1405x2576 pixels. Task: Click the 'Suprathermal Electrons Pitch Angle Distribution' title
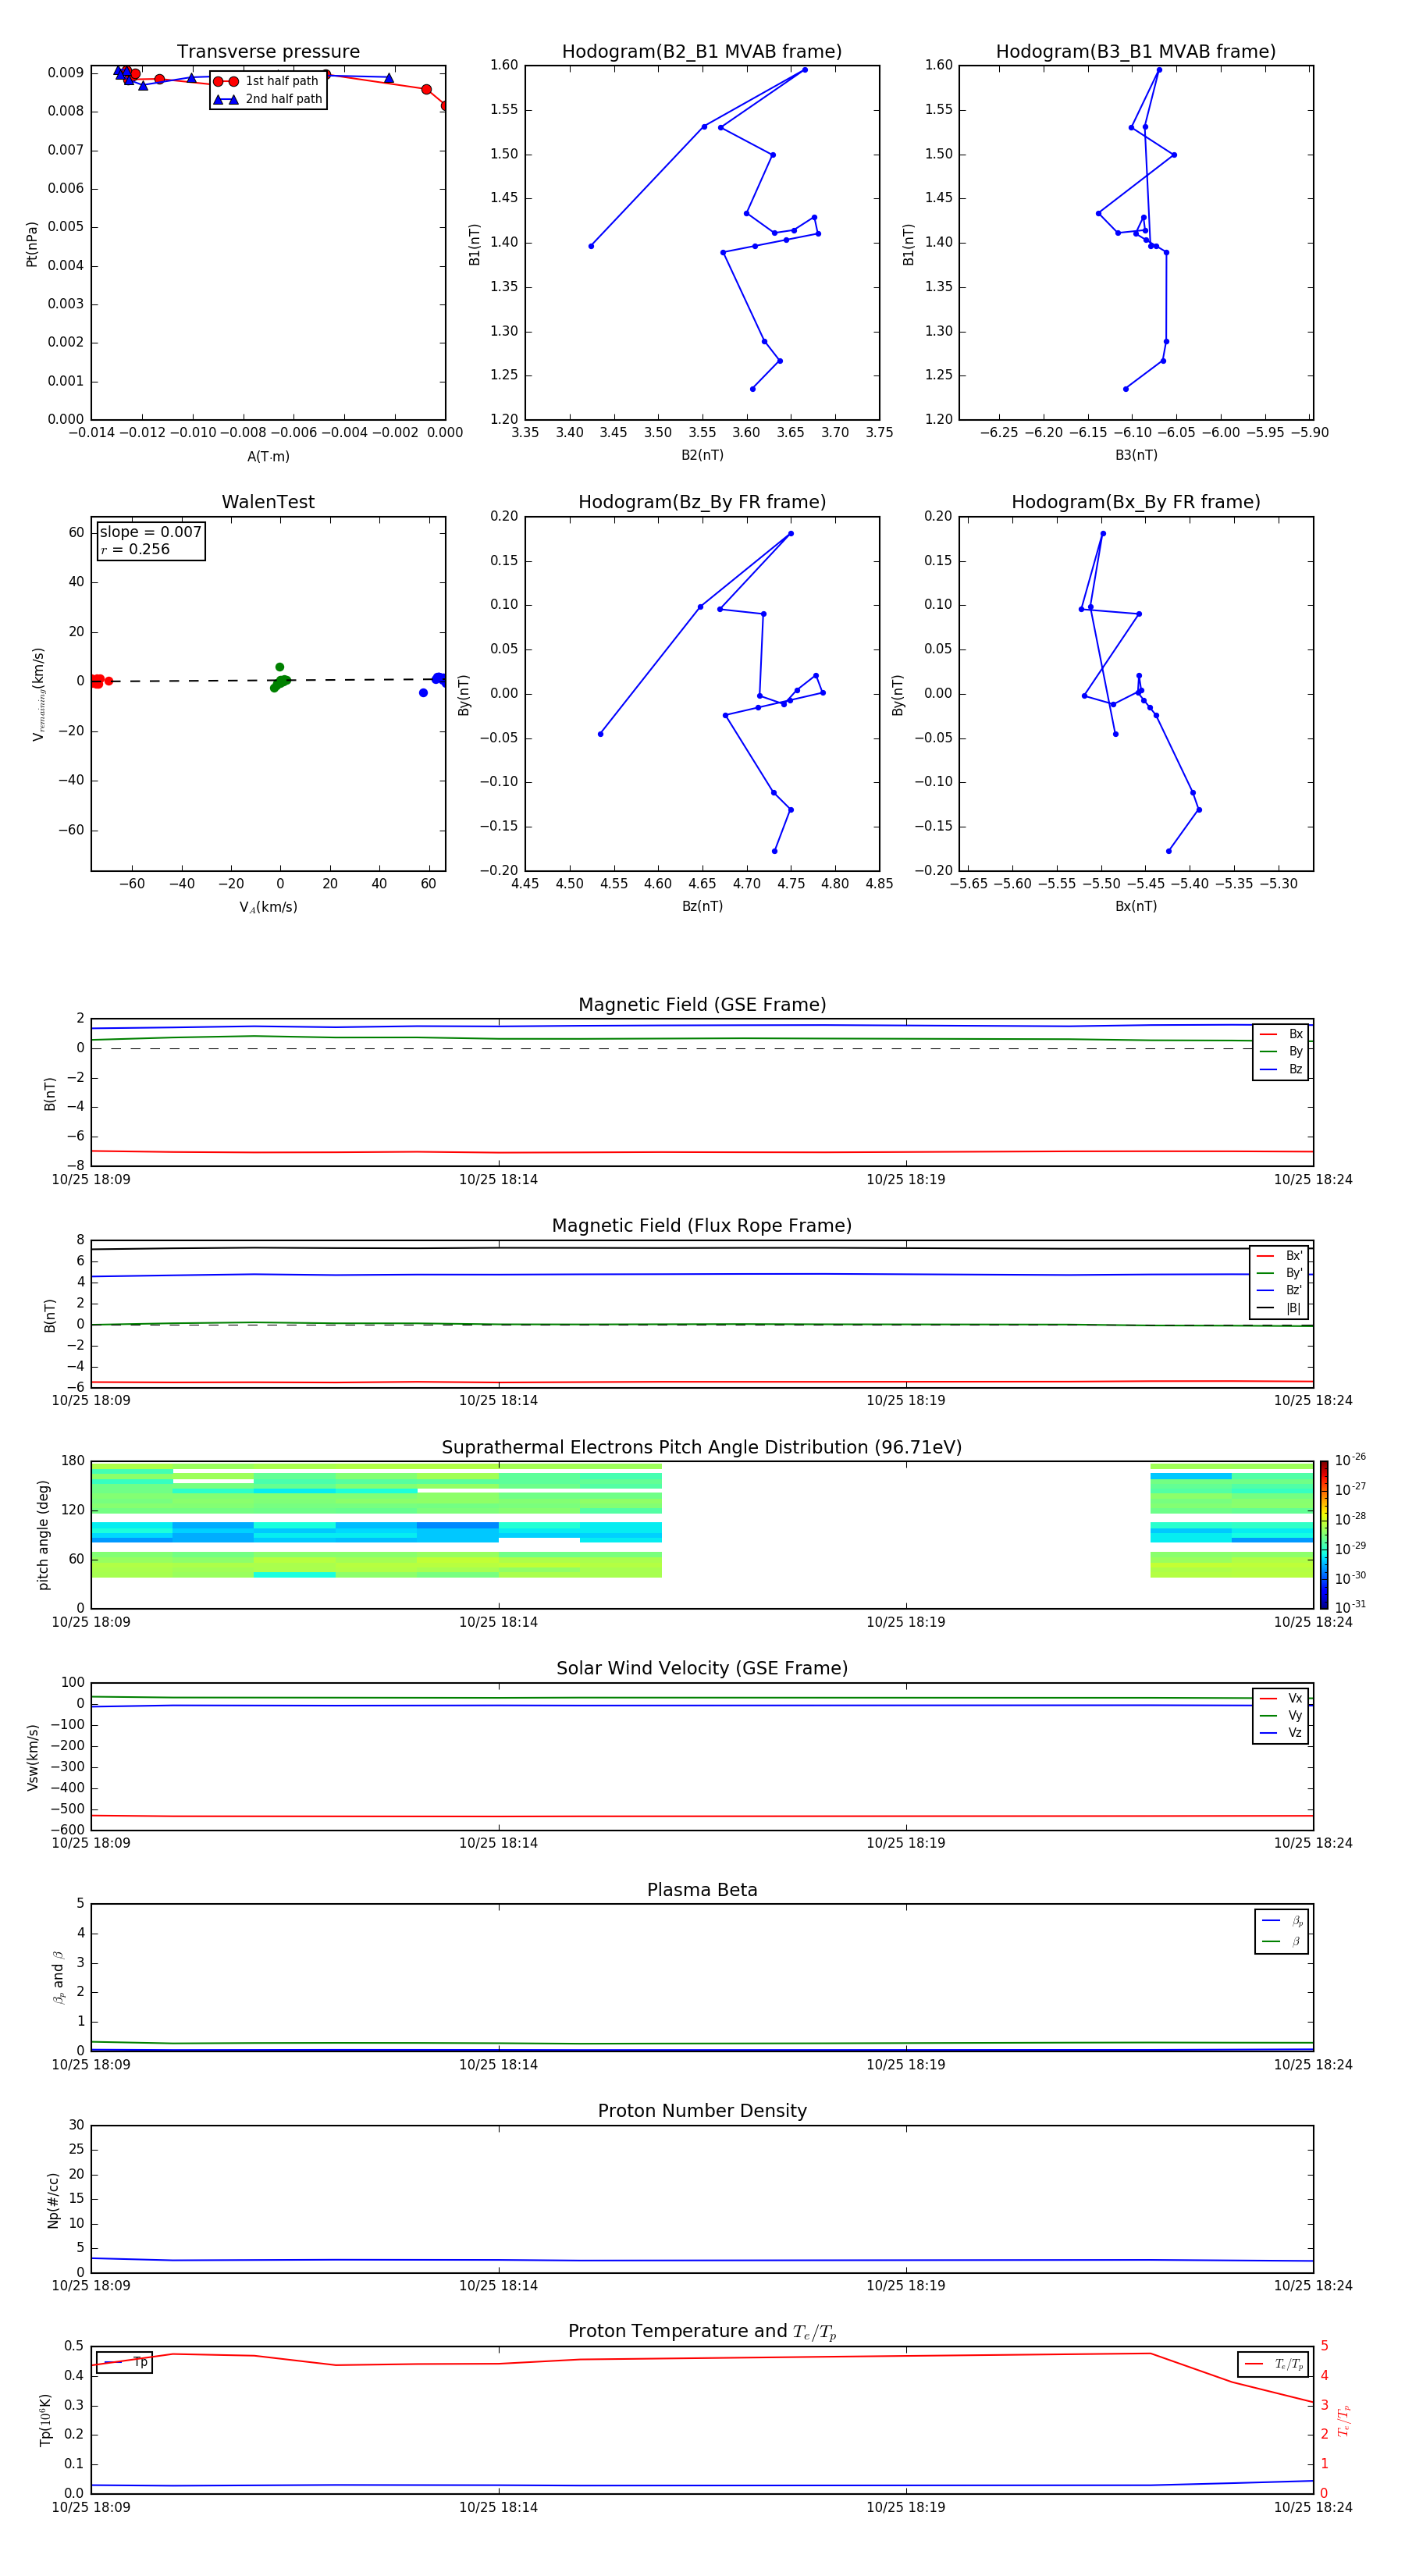point(702,1447)
